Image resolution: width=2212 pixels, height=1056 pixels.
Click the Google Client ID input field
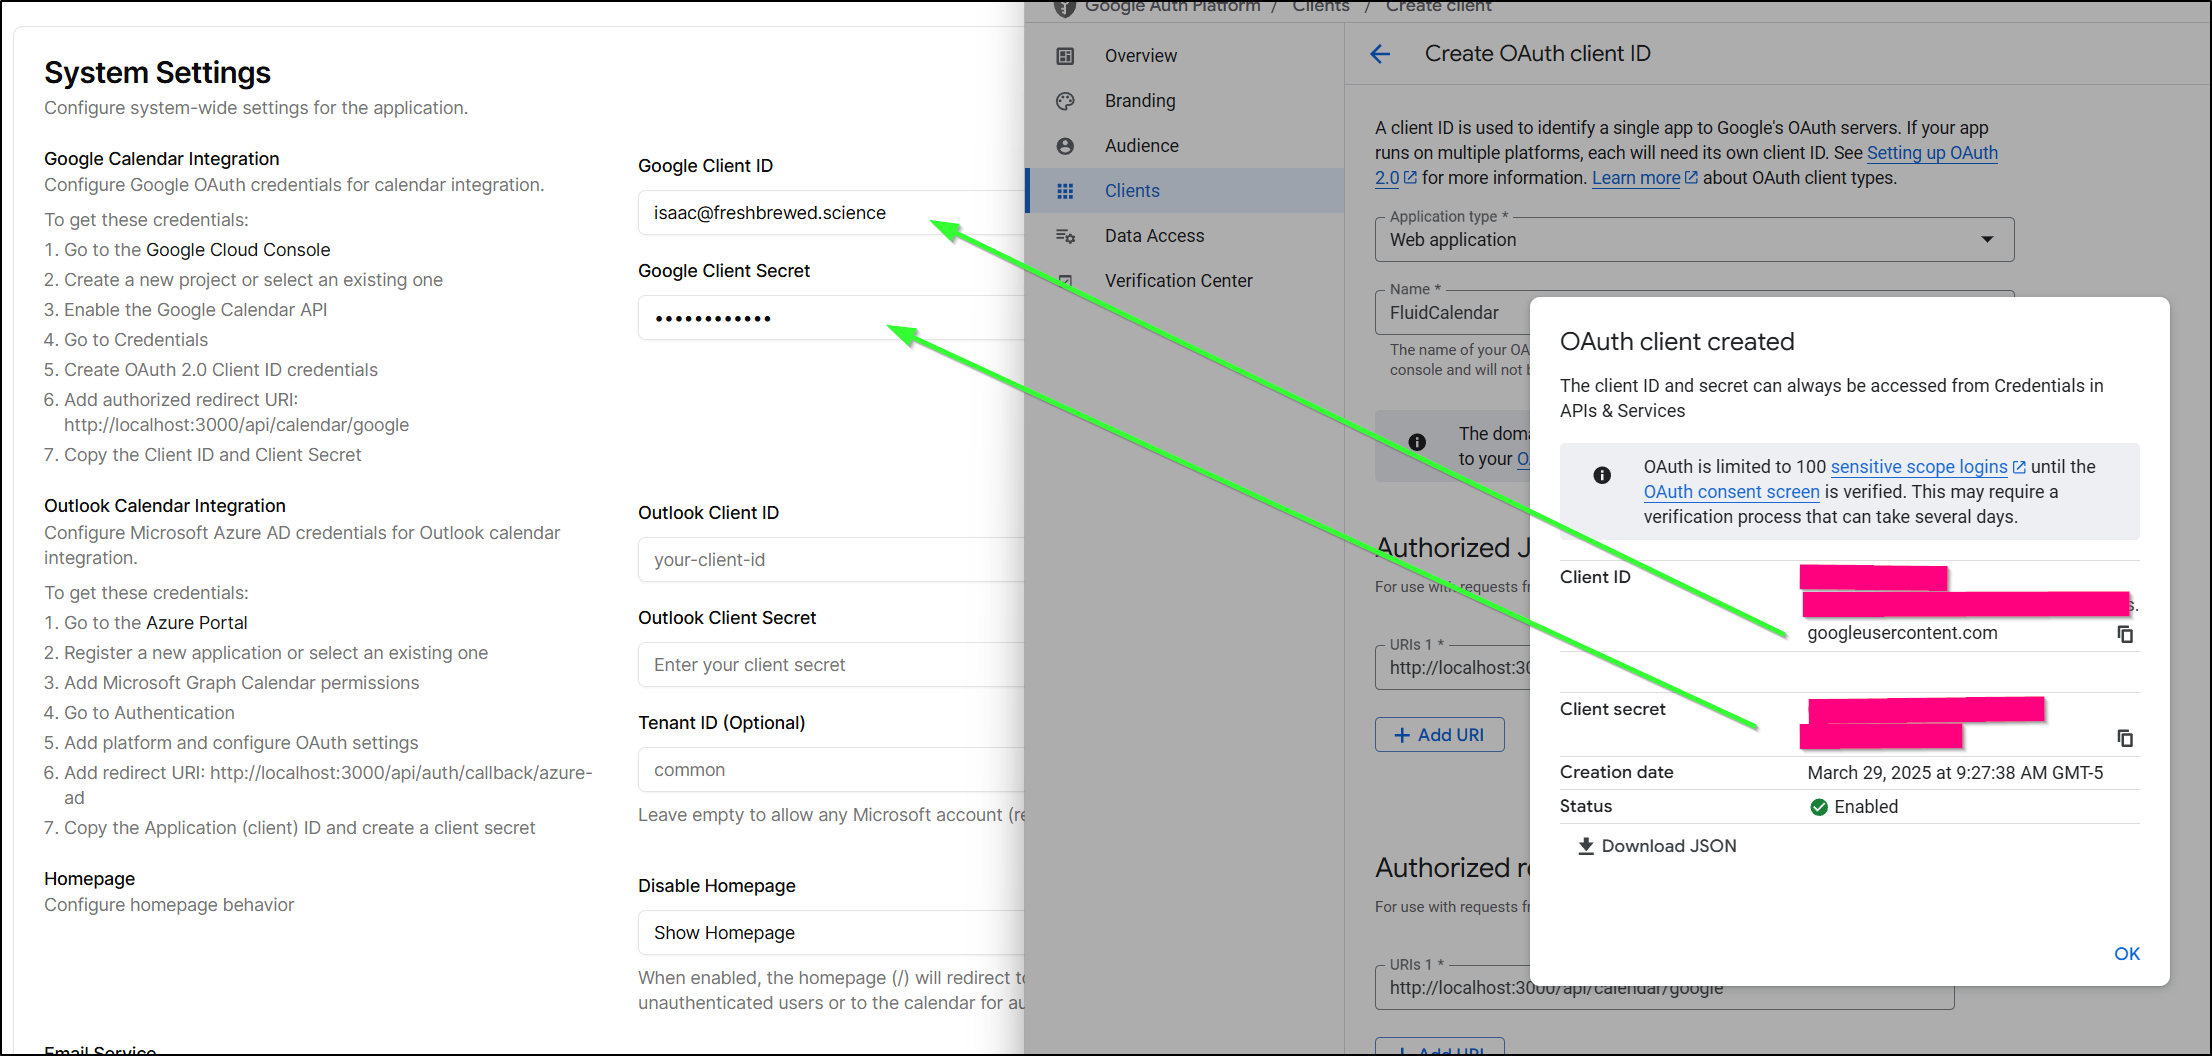click(x=831, y=212)
